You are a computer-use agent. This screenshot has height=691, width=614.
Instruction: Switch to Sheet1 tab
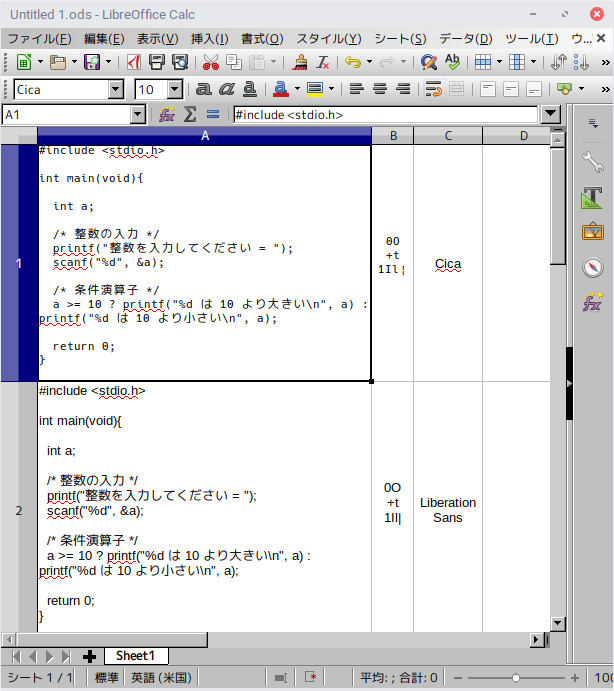click(136, 656)
